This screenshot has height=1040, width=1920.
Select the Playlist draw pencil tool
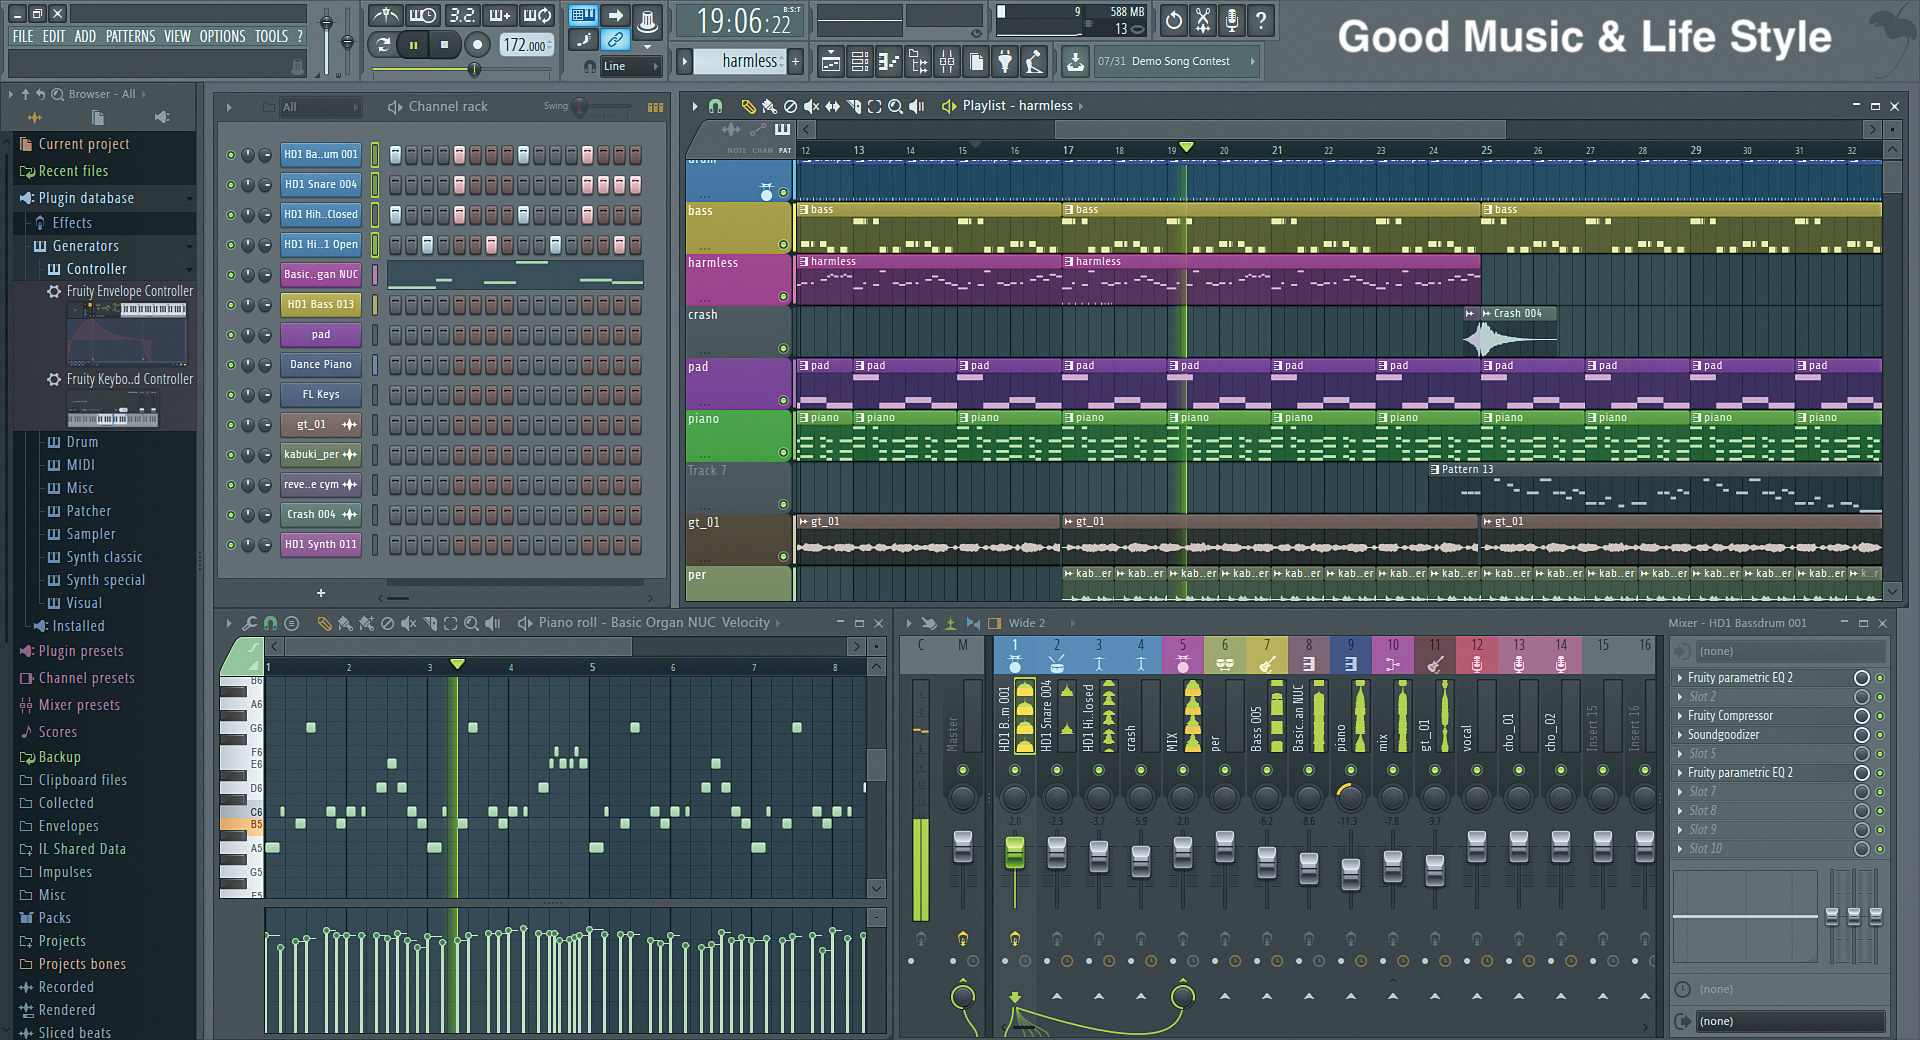[x=748, y=106]
